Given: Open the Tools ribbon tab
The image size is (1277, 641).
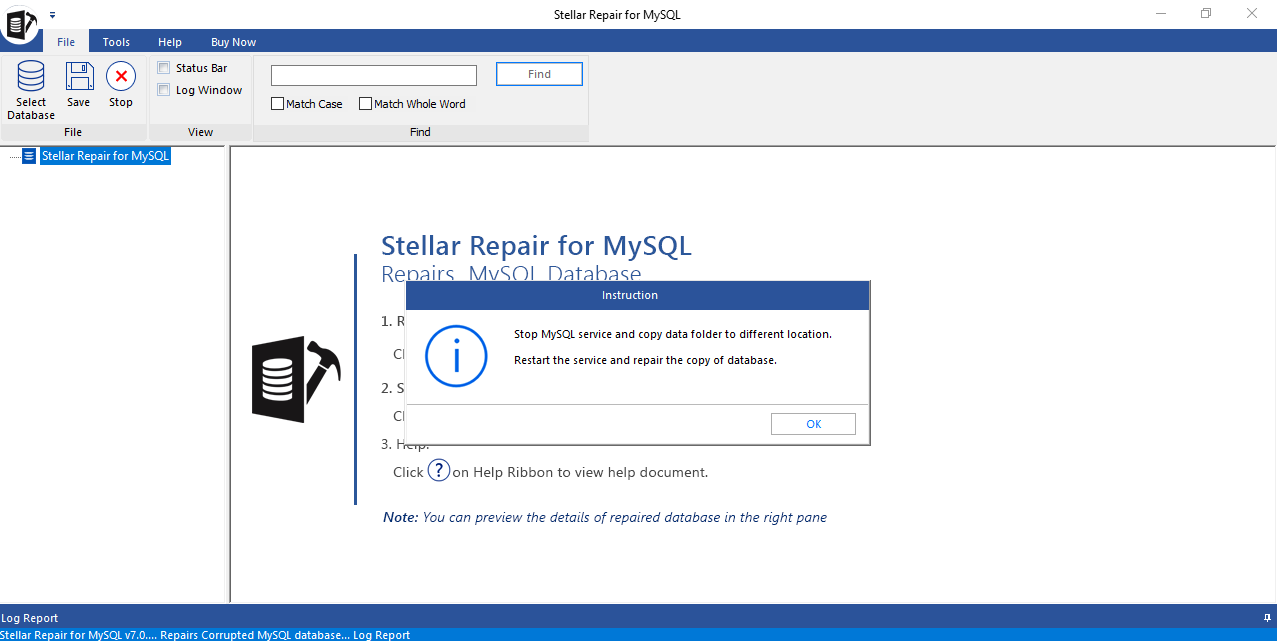Looking at the screenshot, I should (x=116, y=42).
